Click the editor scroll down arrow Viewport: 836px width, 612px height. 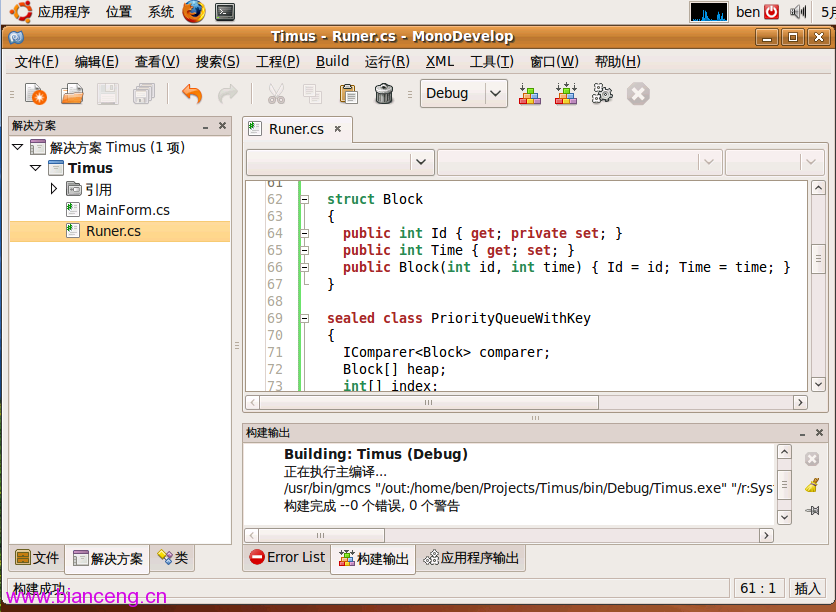pyautogui.click(x=818, y=384)
